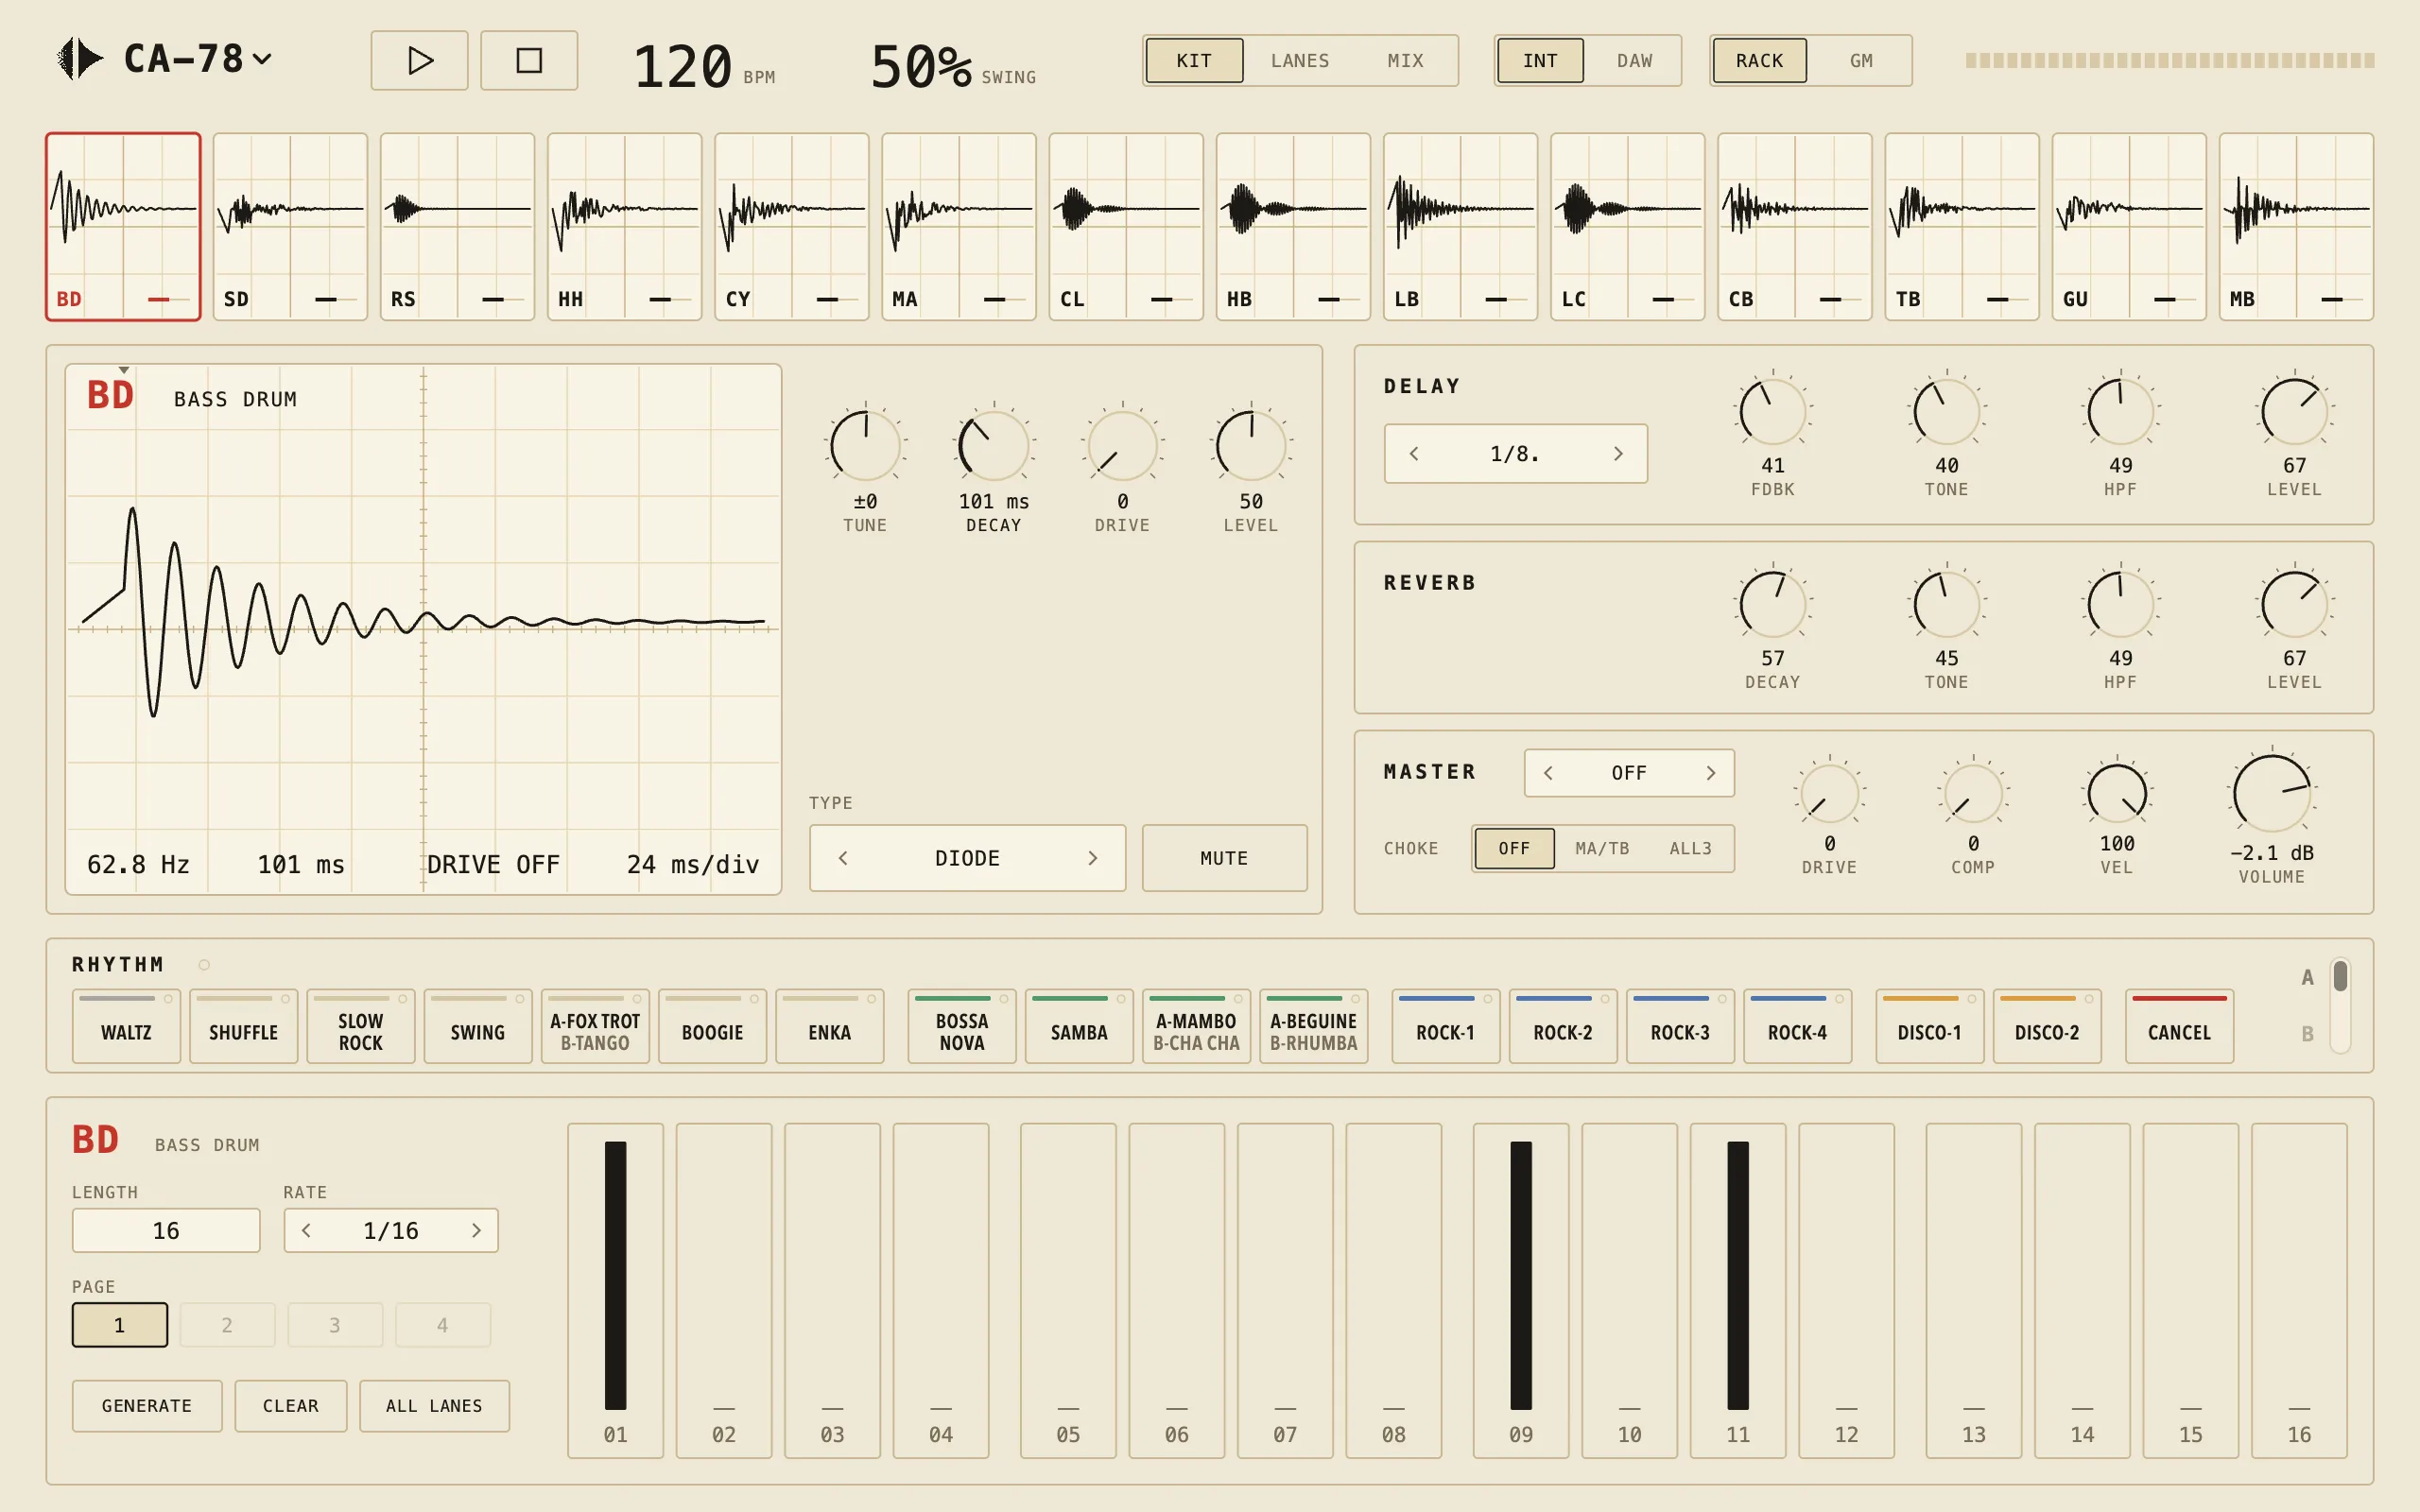
Task: Click previous arrow on DIODE type selector
Action: coord(843,858)
